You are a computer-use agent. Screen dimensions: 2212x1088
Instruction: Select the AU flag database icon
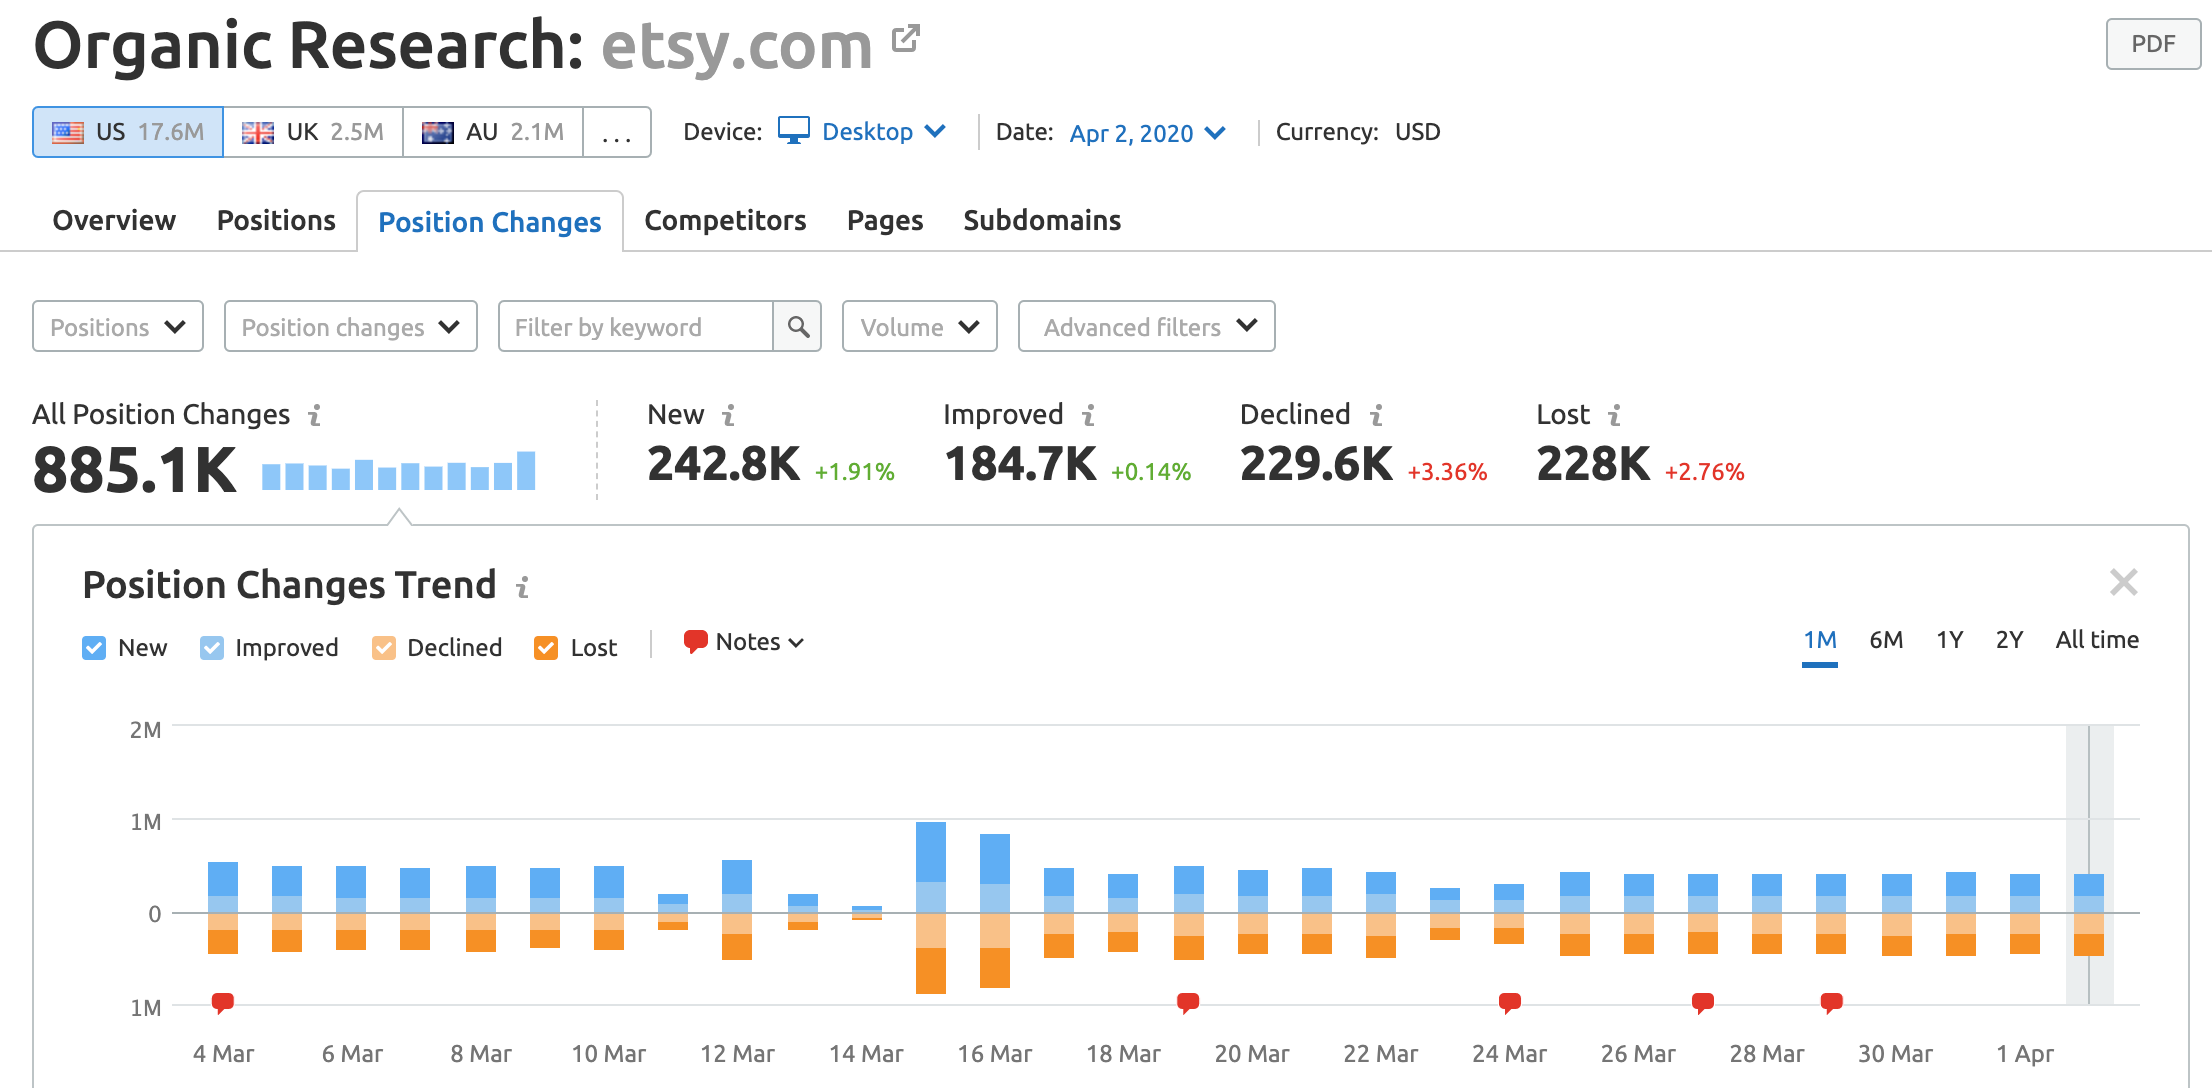click(x=438, y=133)
